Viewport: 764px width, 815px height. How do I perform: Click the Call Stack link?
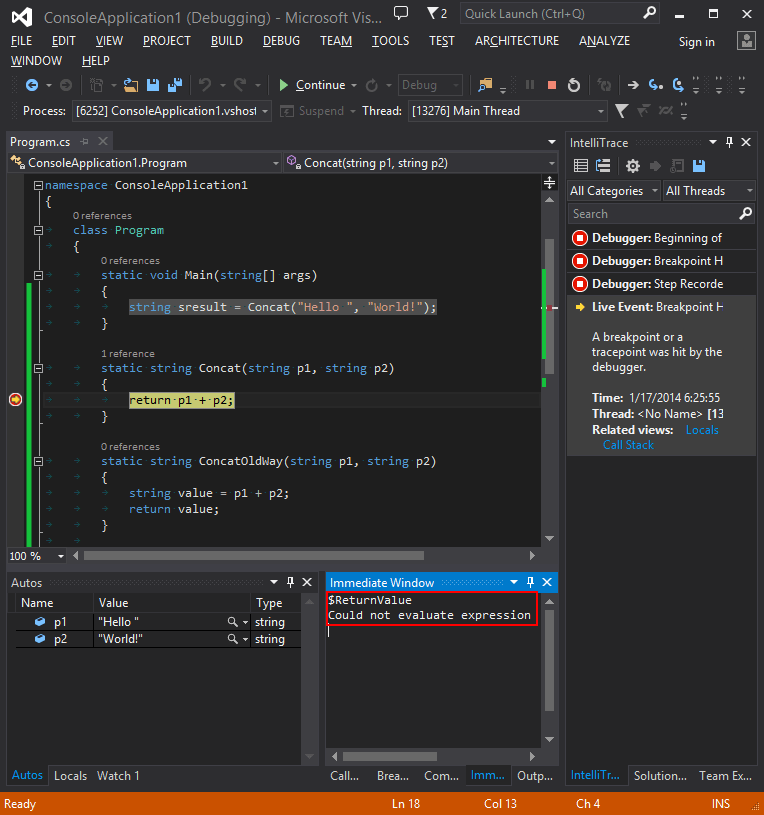(628, 445)
